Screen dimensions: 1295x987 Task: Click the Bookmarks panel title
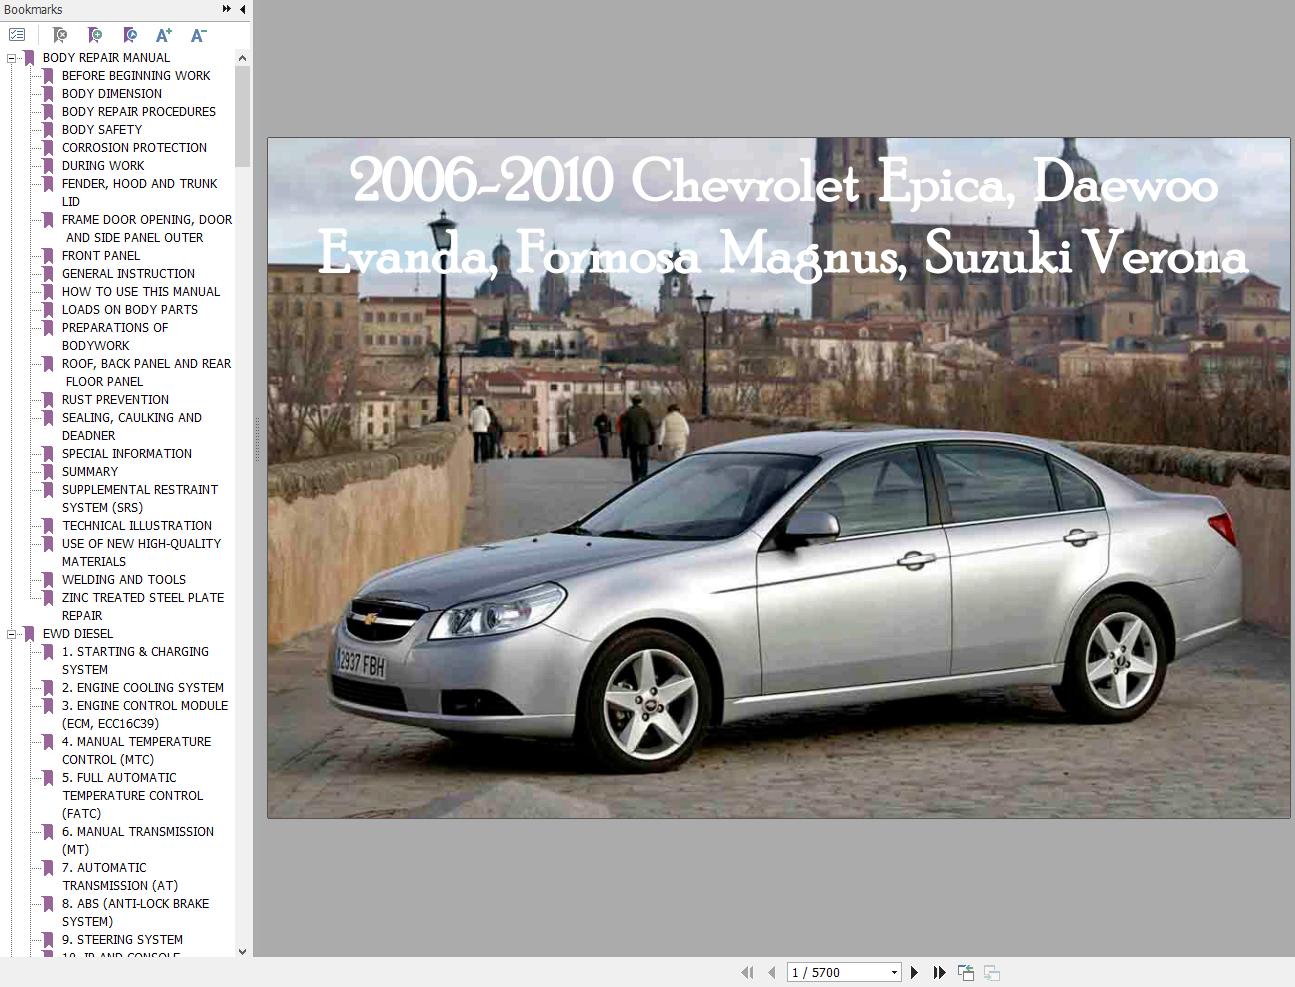tap(33, 9)
